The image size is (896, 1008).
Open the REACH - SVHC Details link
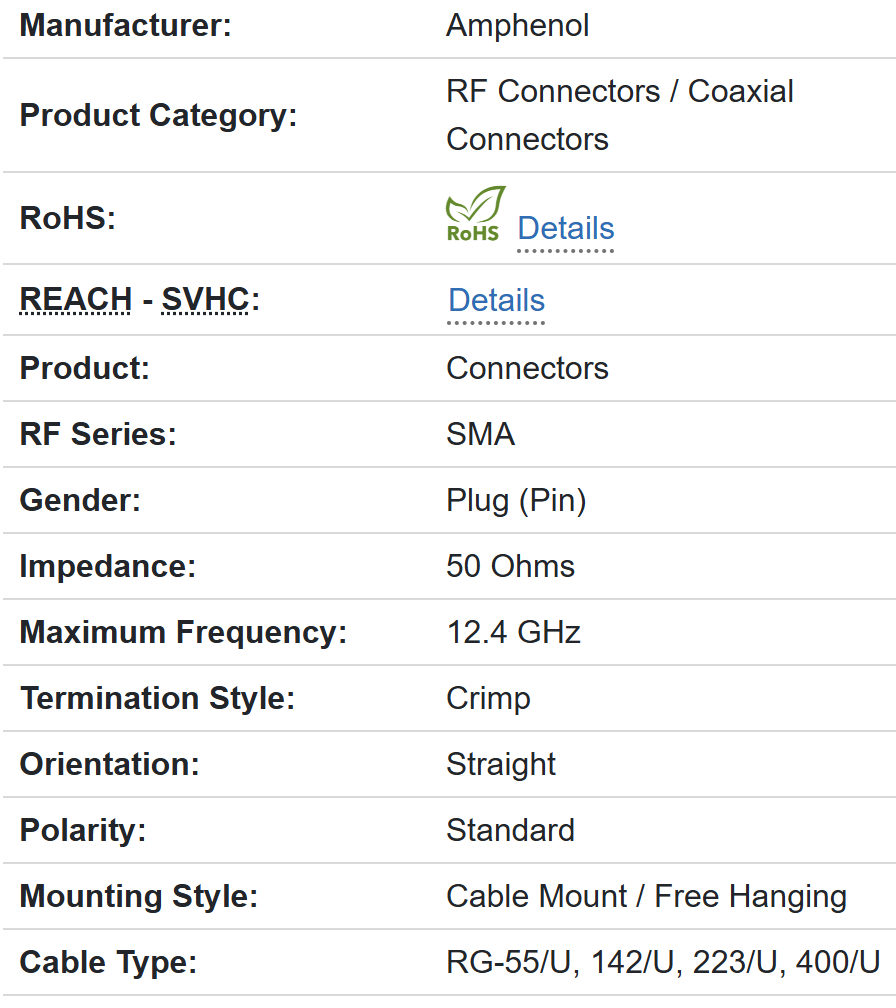[497, 300]
